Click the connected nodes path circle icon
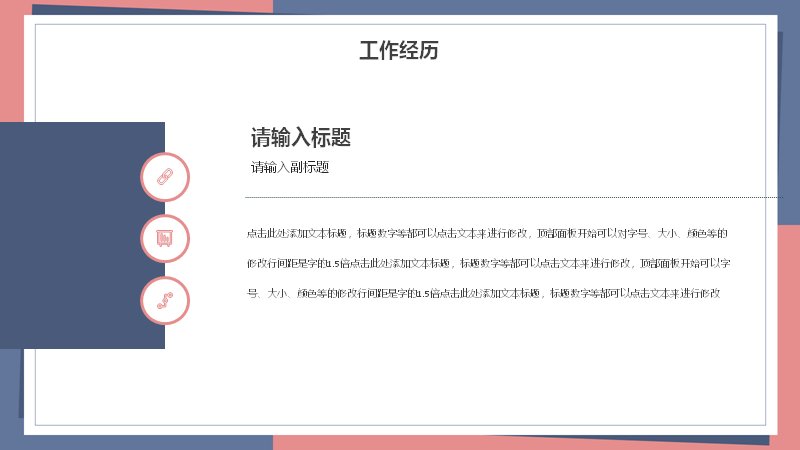Viewport: 800px width, 450px height. pos(165,301)
